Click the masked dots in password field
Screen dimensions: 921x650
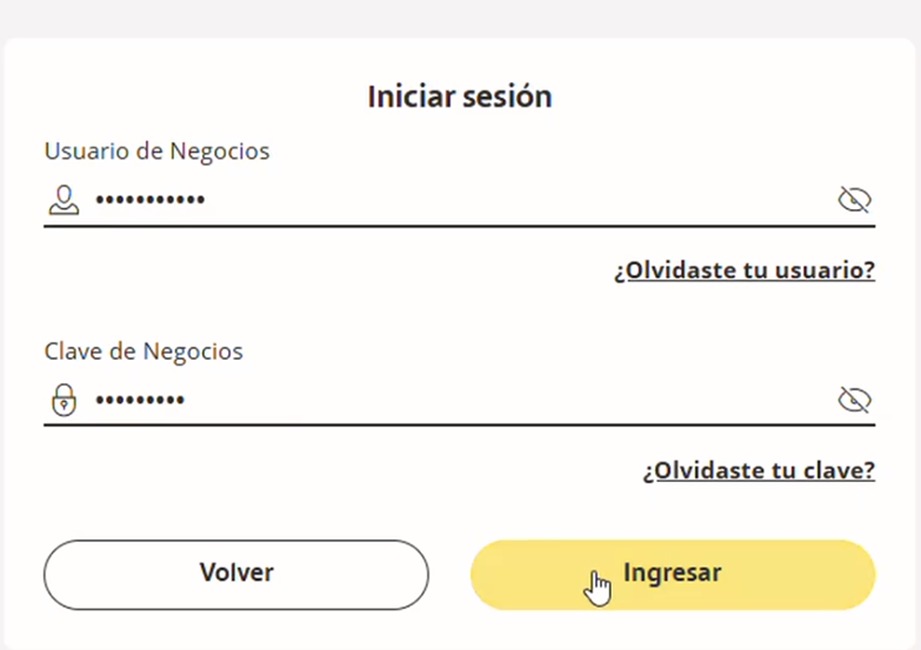click(140, 400)
